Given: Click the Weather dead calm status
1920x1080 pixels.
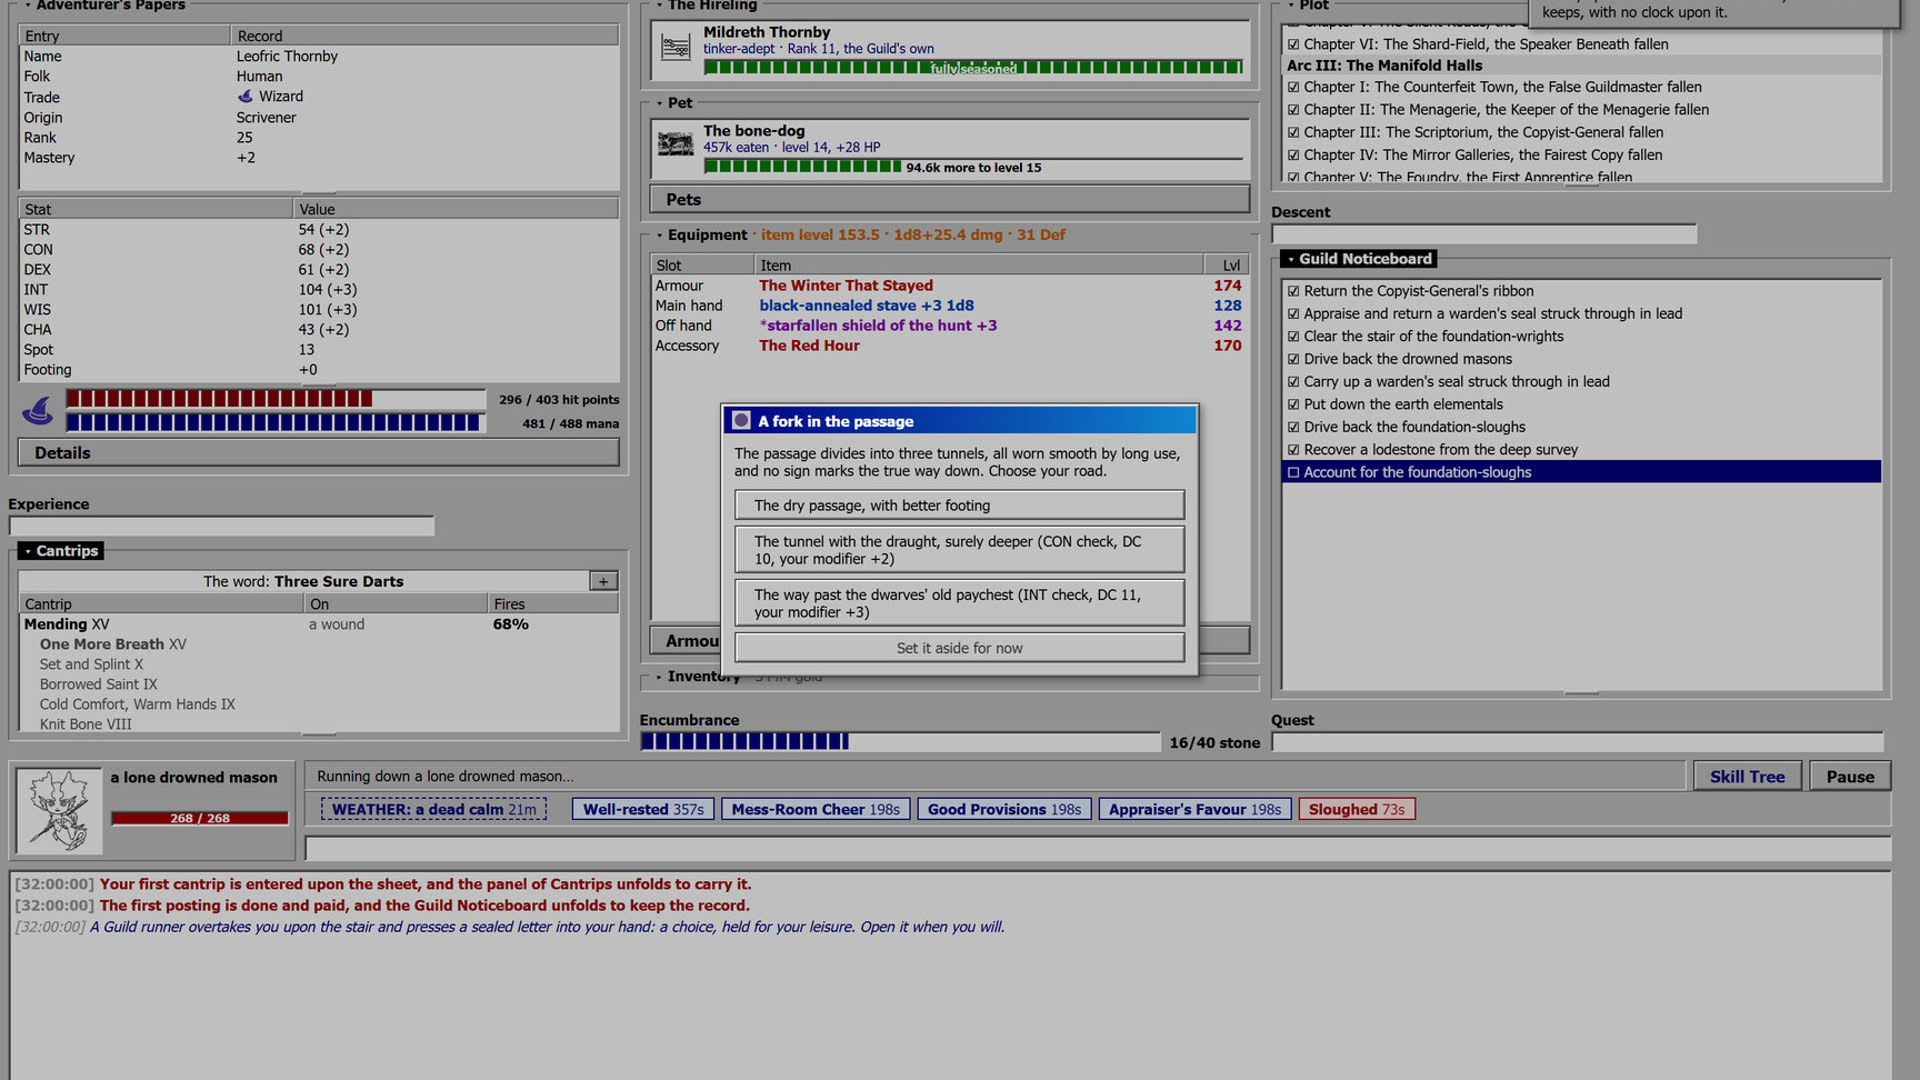Looking at the screenshot, I should point(433,809).
